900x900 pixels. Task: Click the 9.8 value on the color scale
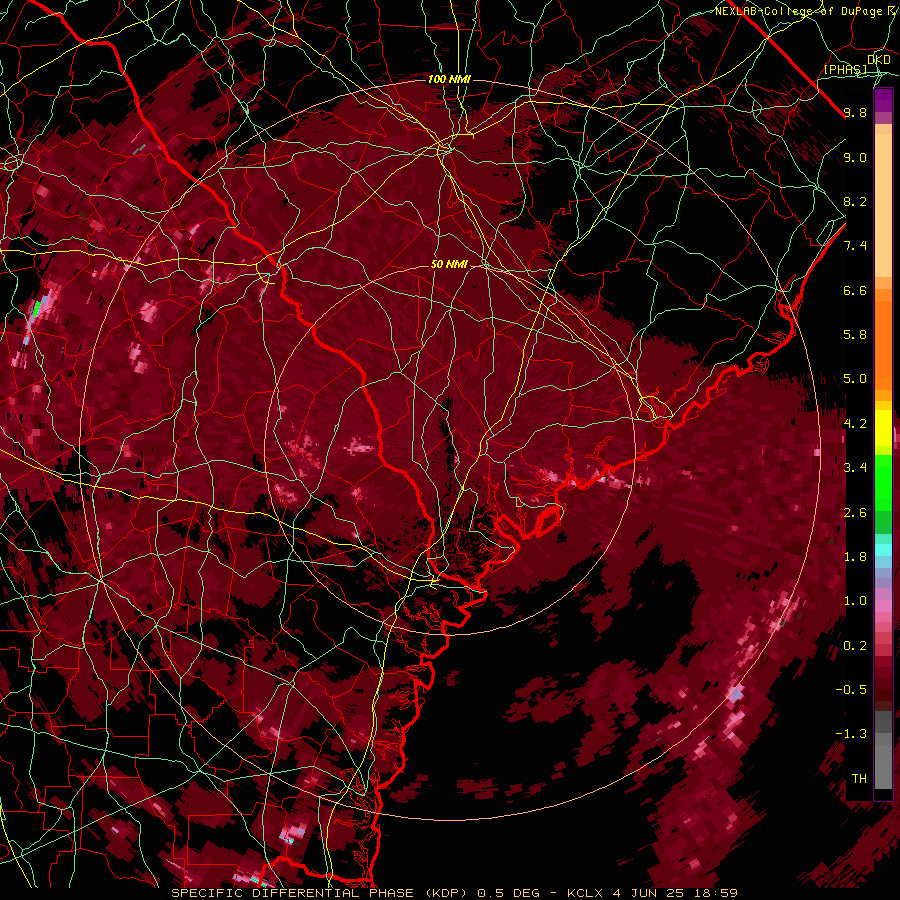(x=855, y=112)
